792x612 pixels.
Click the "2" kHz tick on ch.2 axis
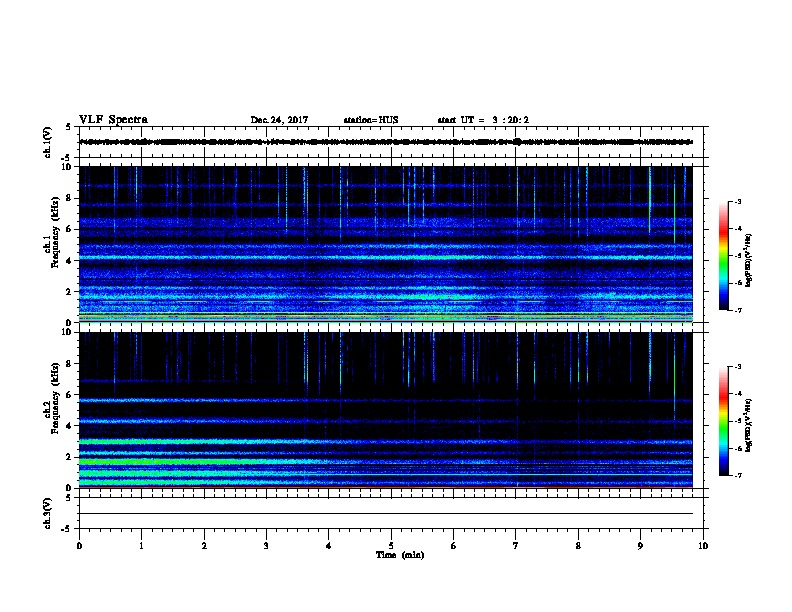[x=69, y=457]
